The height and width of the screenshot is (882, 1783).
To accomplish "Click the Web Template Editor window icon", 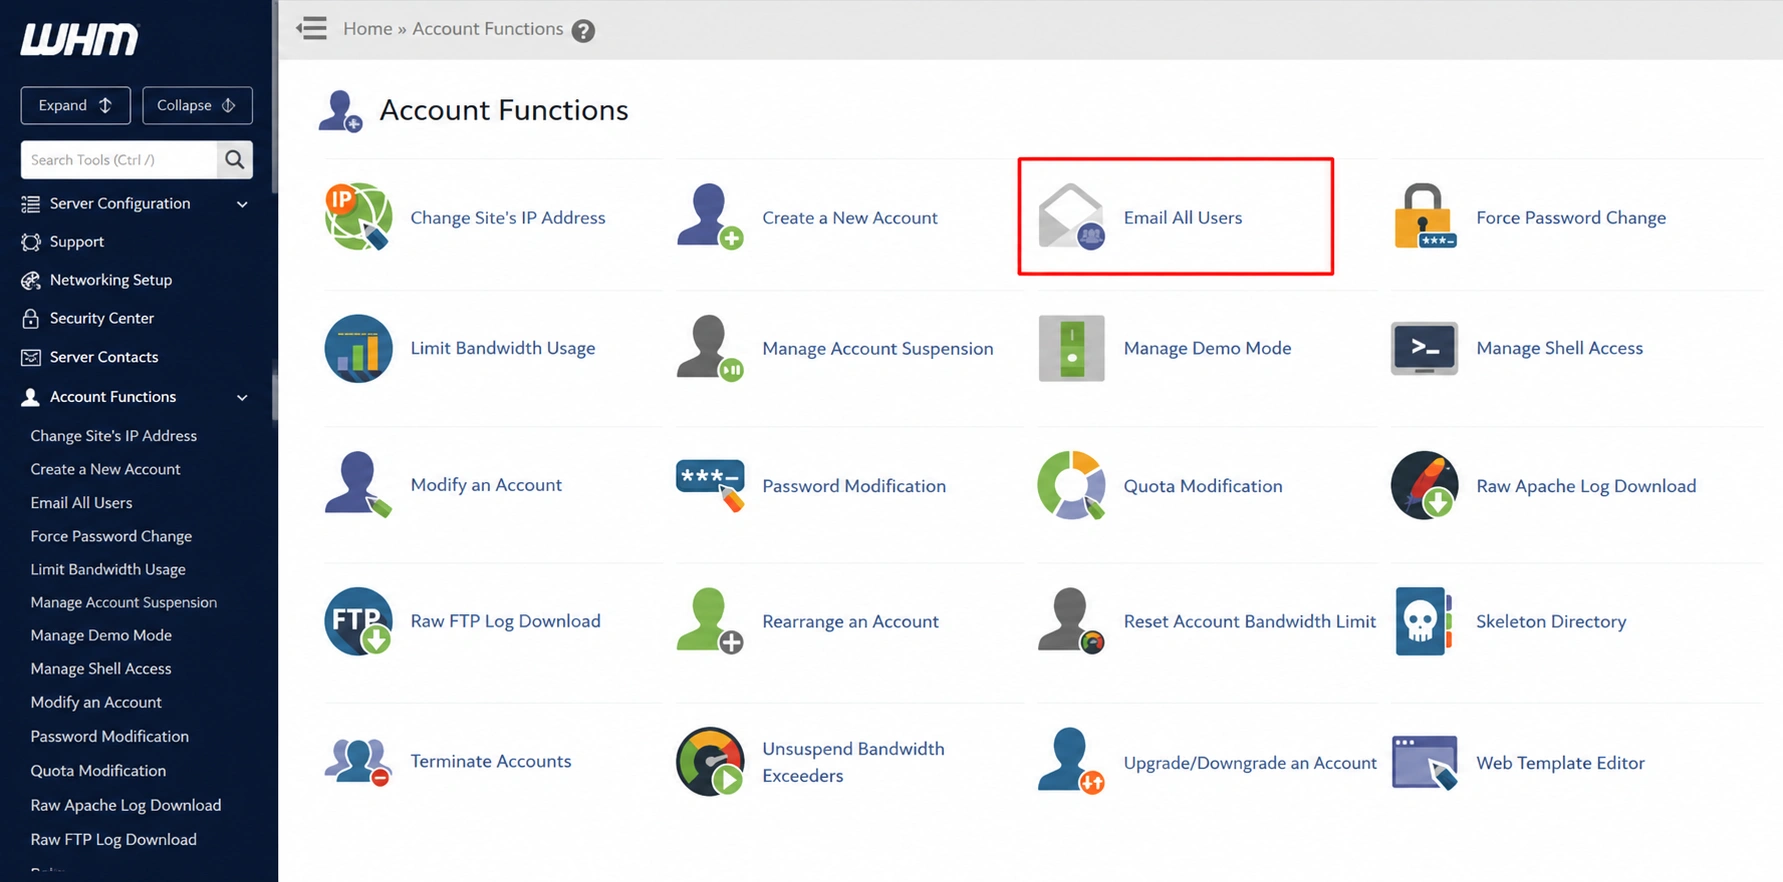I will click(1424, 762).
